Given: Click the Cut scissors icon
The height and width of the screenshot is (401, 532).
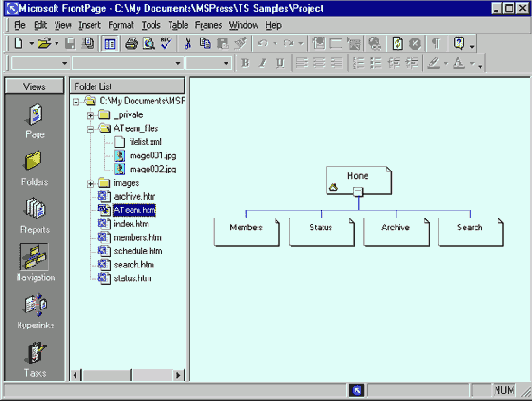Looking at the screenshot, I should 187,44.
